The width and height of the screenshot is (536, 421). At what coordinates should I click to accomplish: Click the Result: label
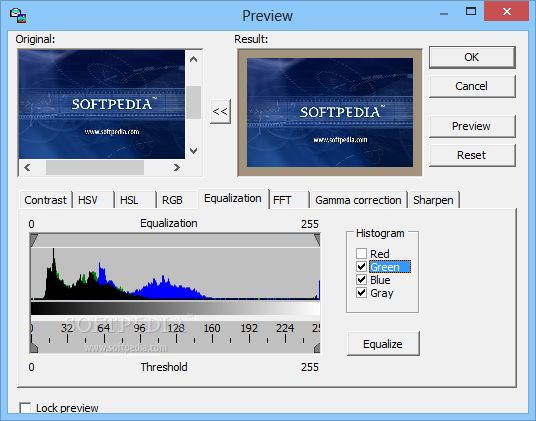[251, 39]
